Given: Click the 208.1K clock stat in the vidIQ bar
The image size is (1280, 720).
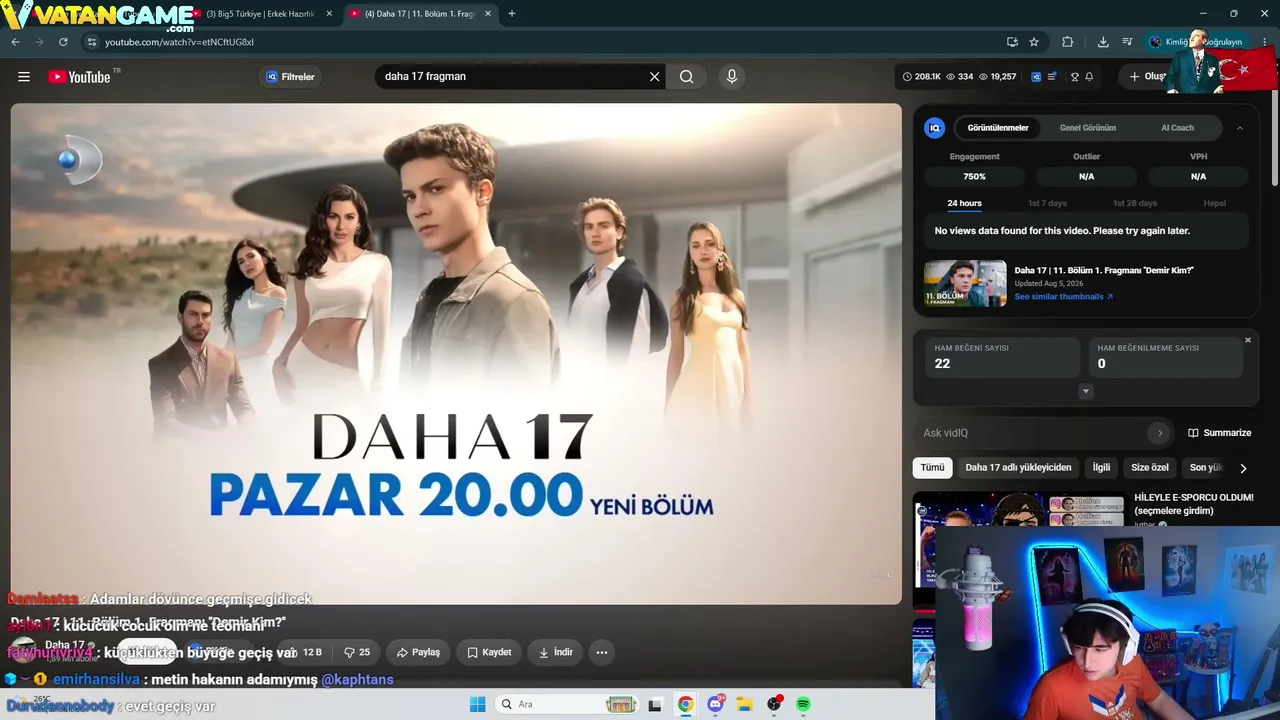Looking at the screenshot, I should click(921, 77).
